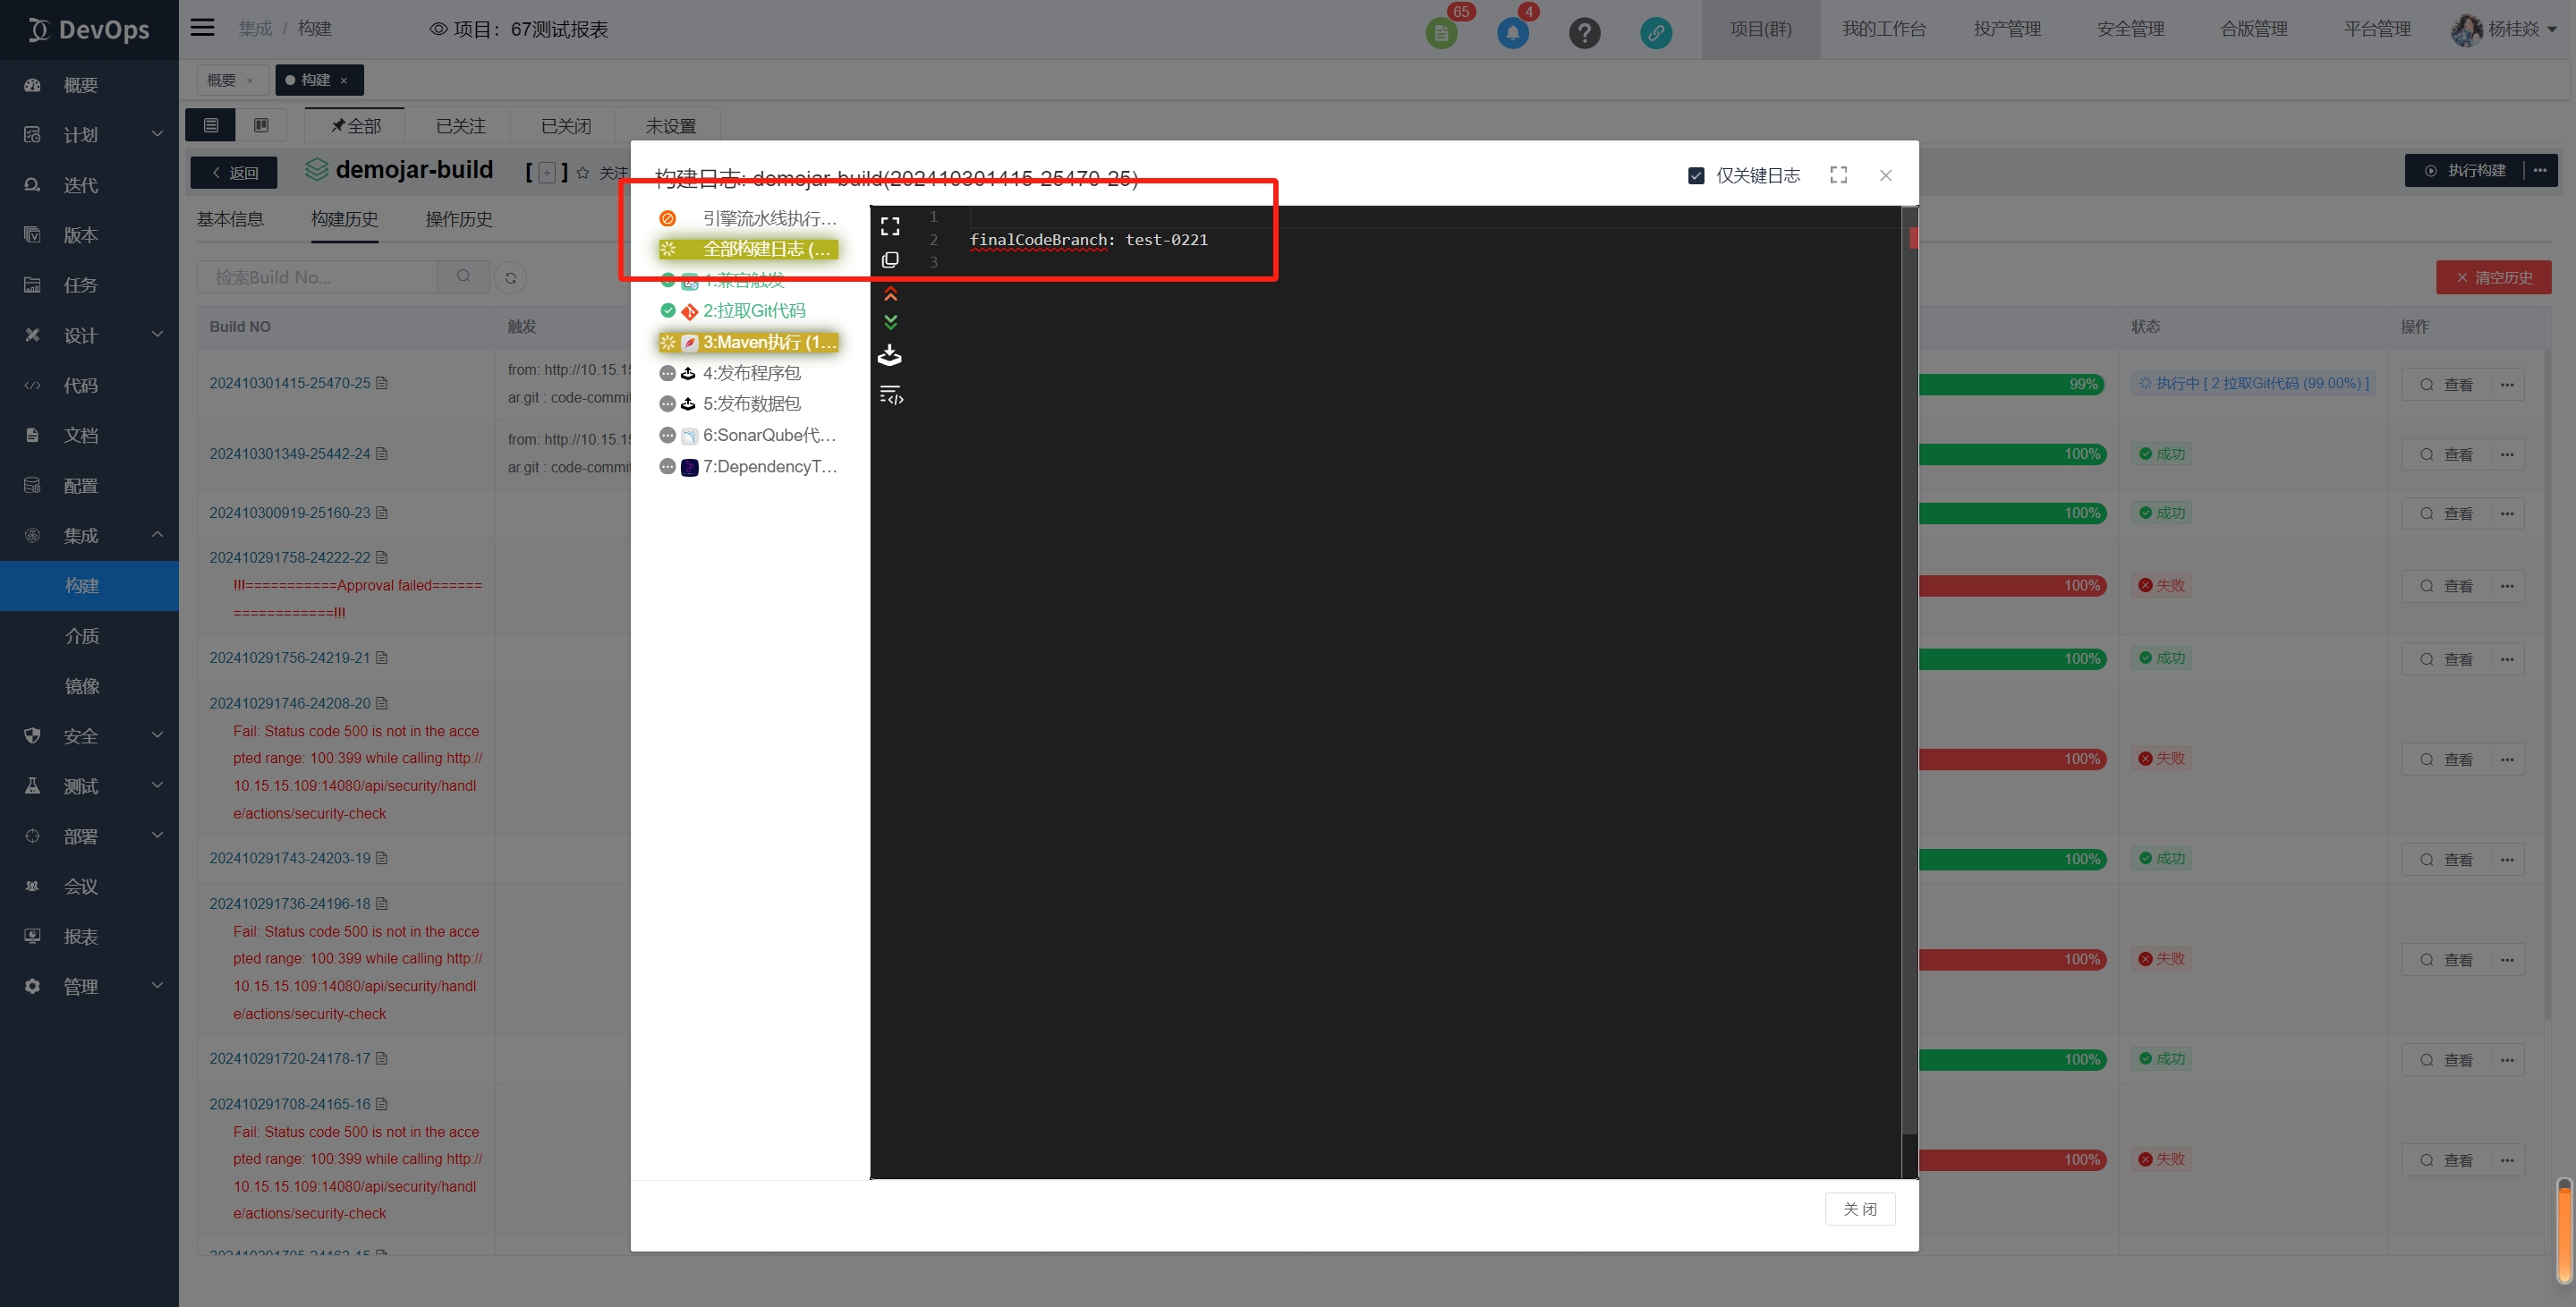Click the 检索Build No search field
The width and height of the screenshot is (2576, 1307).
(x=317, y=277)
